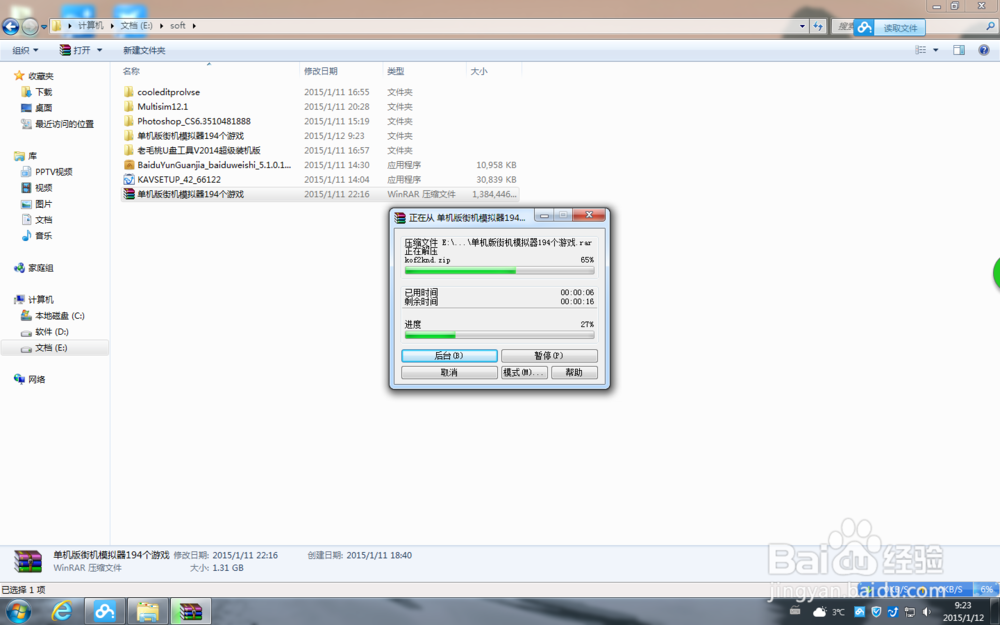Click 新建文件夹 in the toolbar
This screenshot has height=625, width=1000.
click(x=144, y=50)
